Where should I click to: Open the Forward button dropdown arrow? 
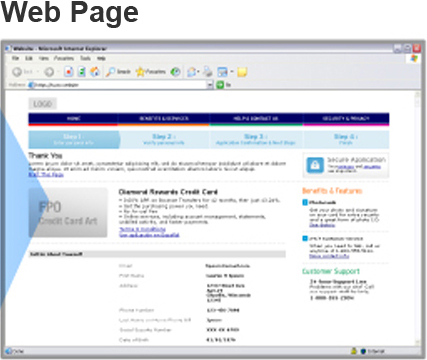tap(58, 72)
